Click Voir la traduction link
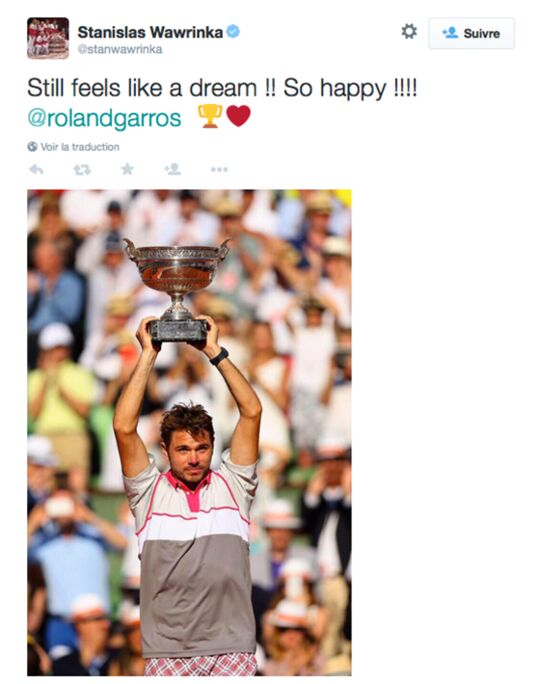Screen dimensions: 540x684 [80, 147]
